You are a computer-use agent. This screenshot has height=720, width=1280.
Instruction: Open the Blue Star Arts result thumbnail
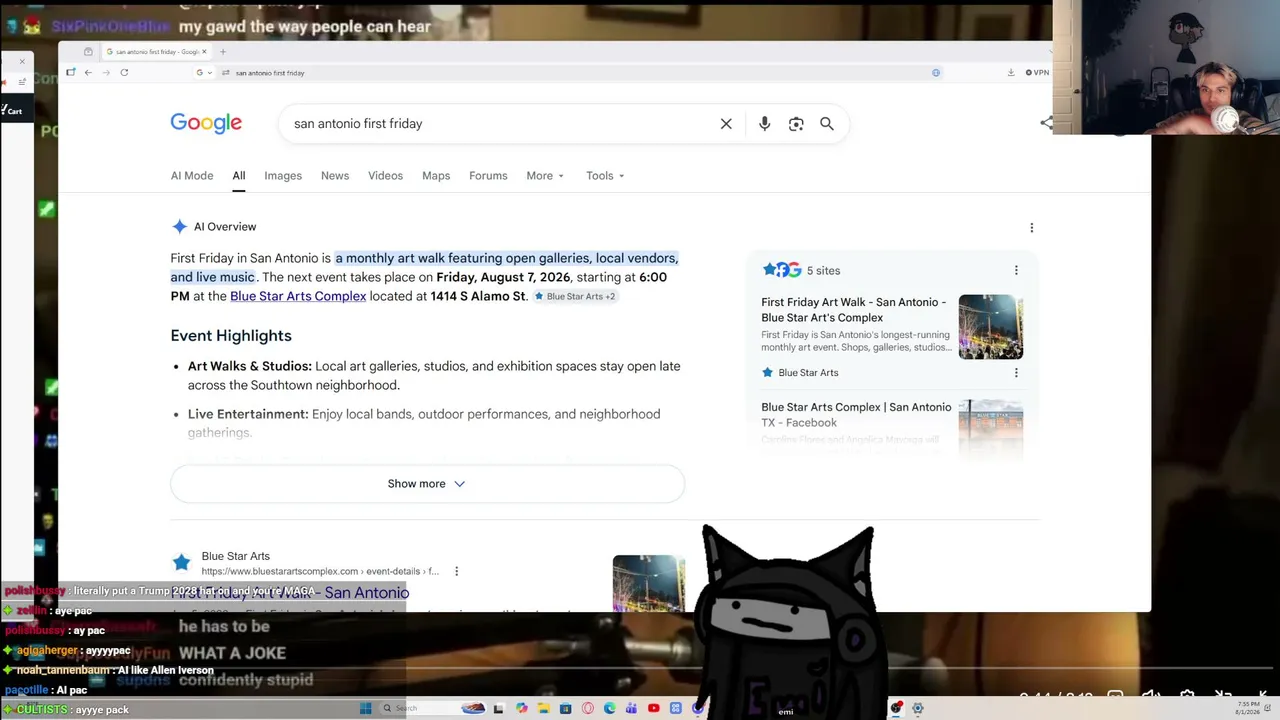(x=649, y=583)
